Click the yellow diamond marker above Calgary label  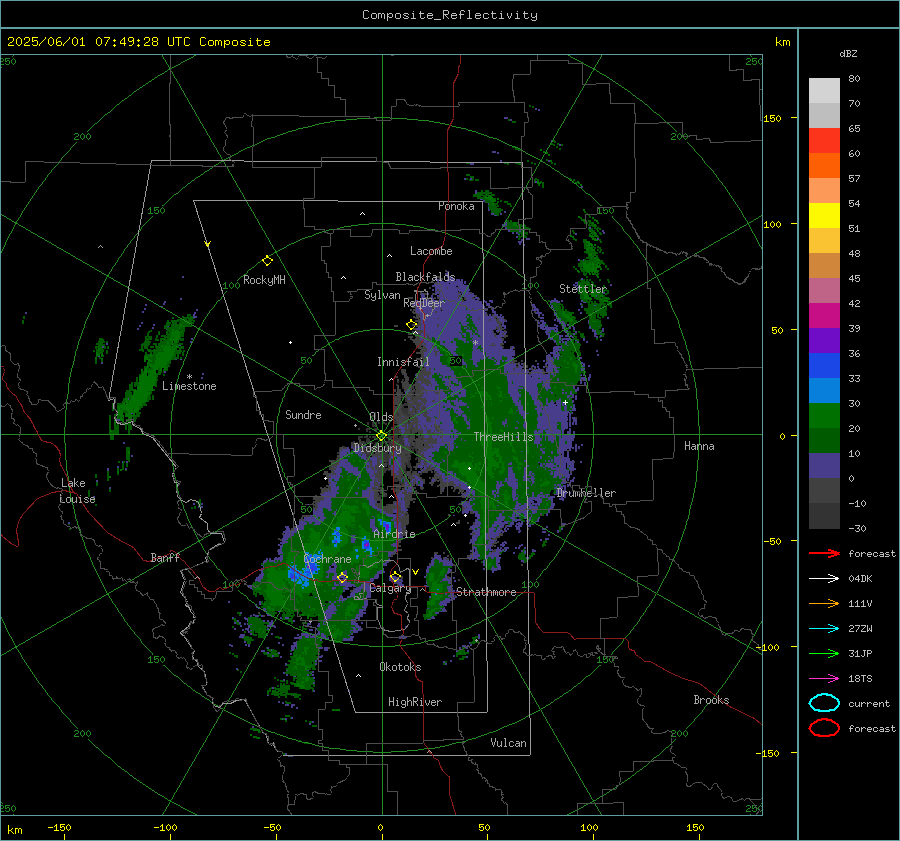(395, 577)
